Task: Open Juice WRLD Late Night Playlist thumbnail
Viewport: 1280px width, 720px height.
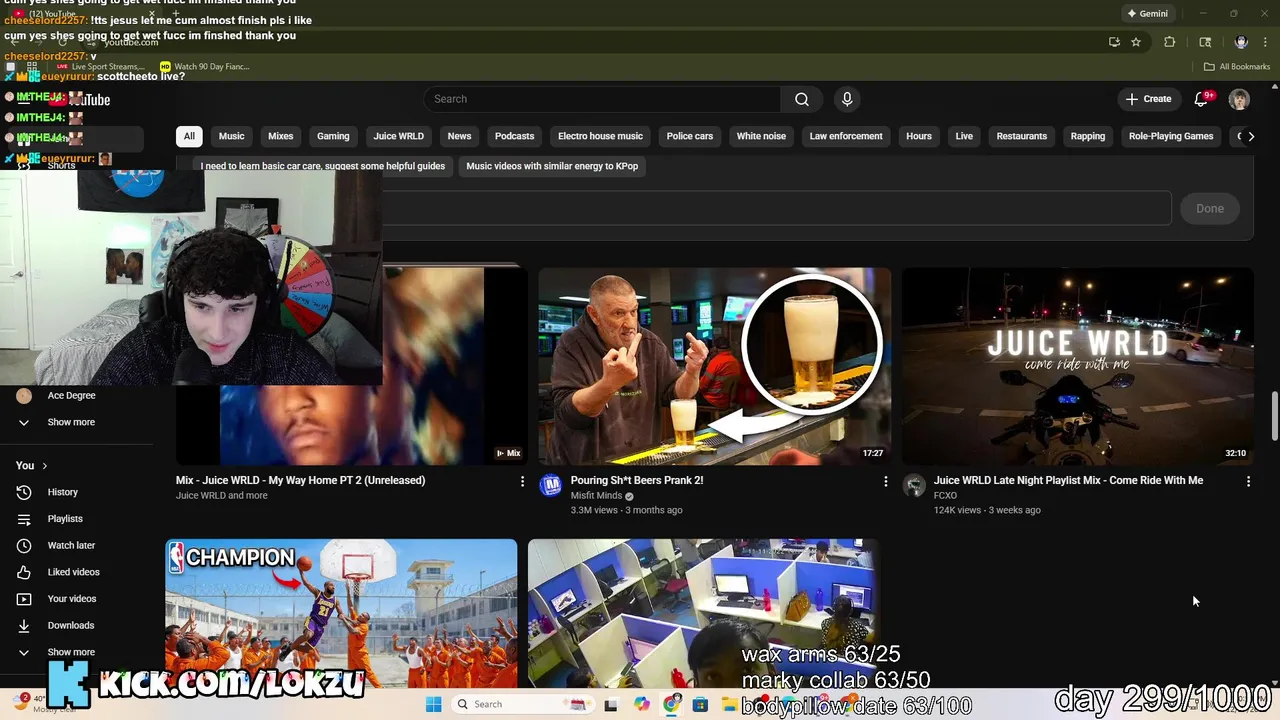Action: coord(1078,366)
